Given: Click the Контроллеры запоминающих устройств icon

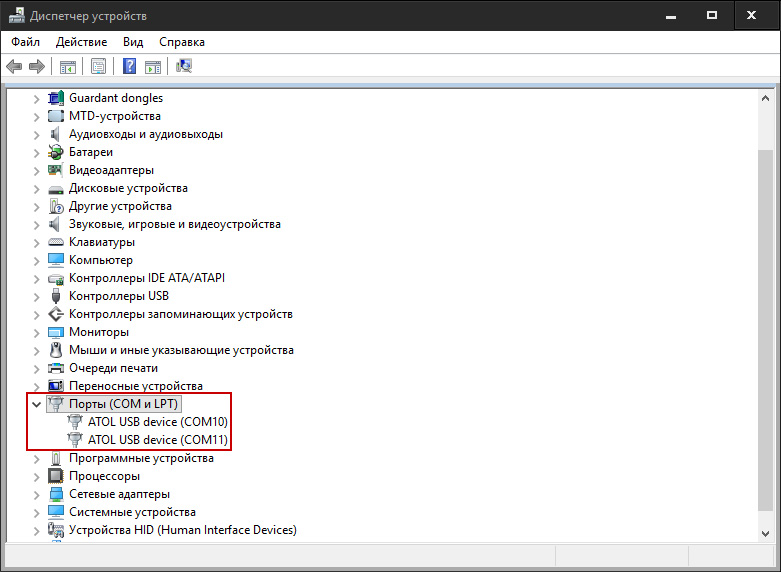Looking at the screenshot, I should pos(56,314).
